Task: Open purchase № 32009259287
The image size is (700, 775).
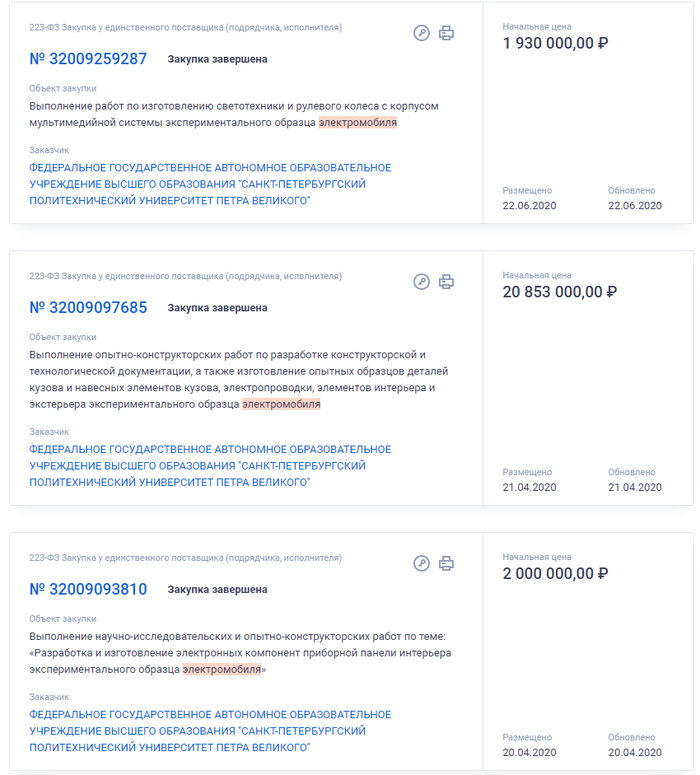Action: click(x=88, y=59)
